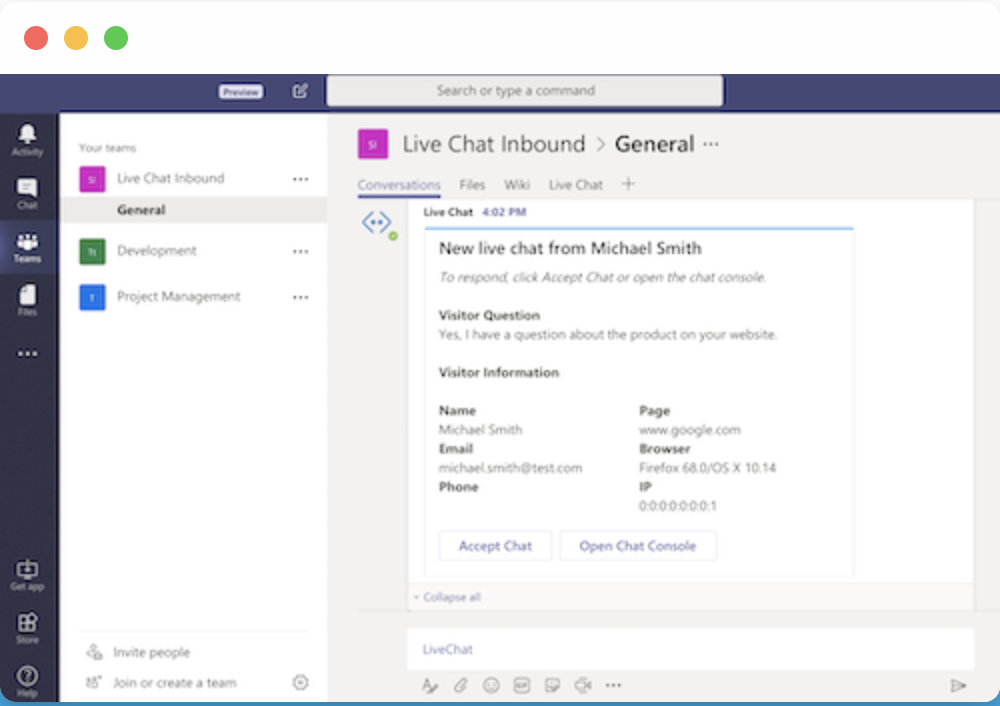Screen dimensions: 1000x706
Task: Click the green maximize window button
Action: tap(116, 38)
